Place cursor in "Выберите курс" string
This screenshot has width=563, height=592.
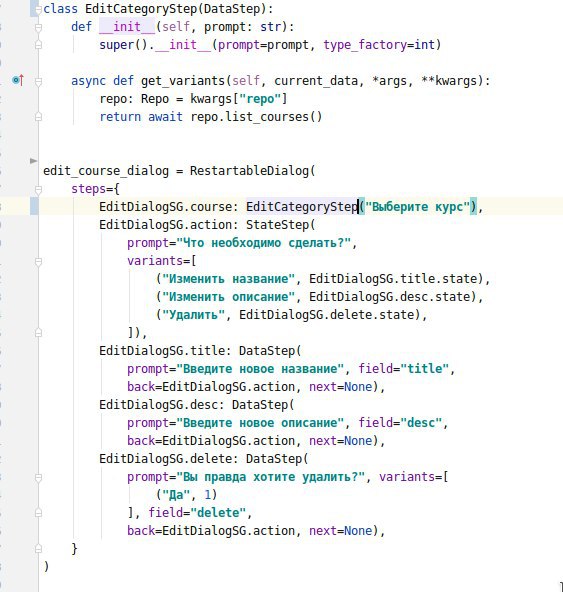click(417, 207)
